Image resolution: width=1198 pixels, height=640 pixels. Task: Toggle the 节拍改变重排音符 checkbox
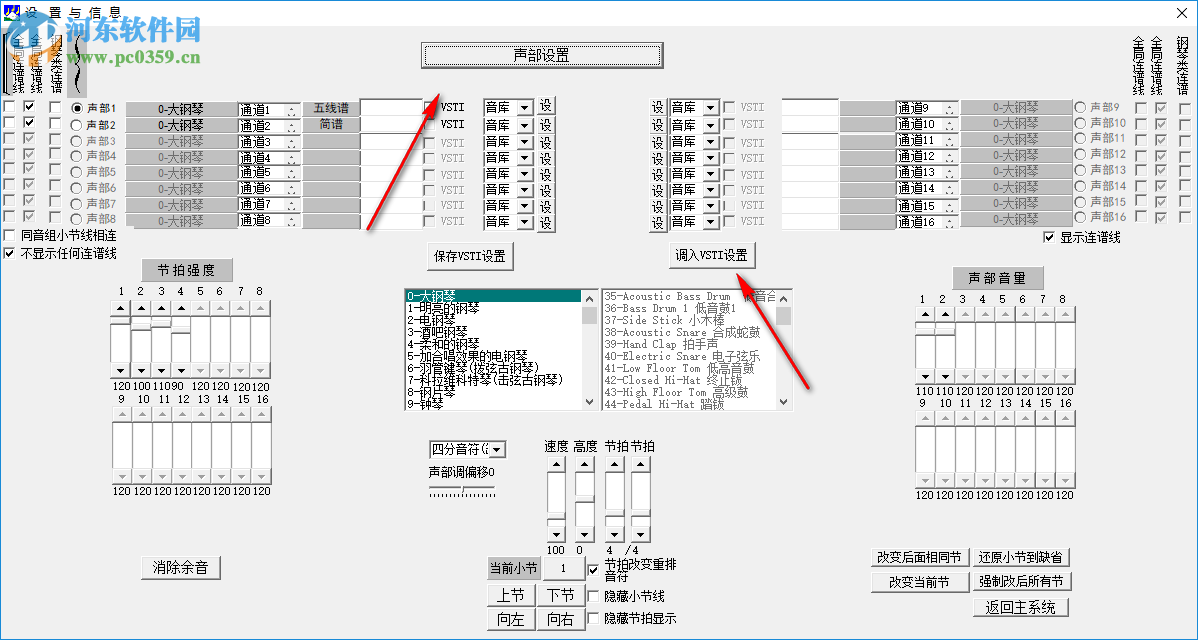click(x=593, y=570)
